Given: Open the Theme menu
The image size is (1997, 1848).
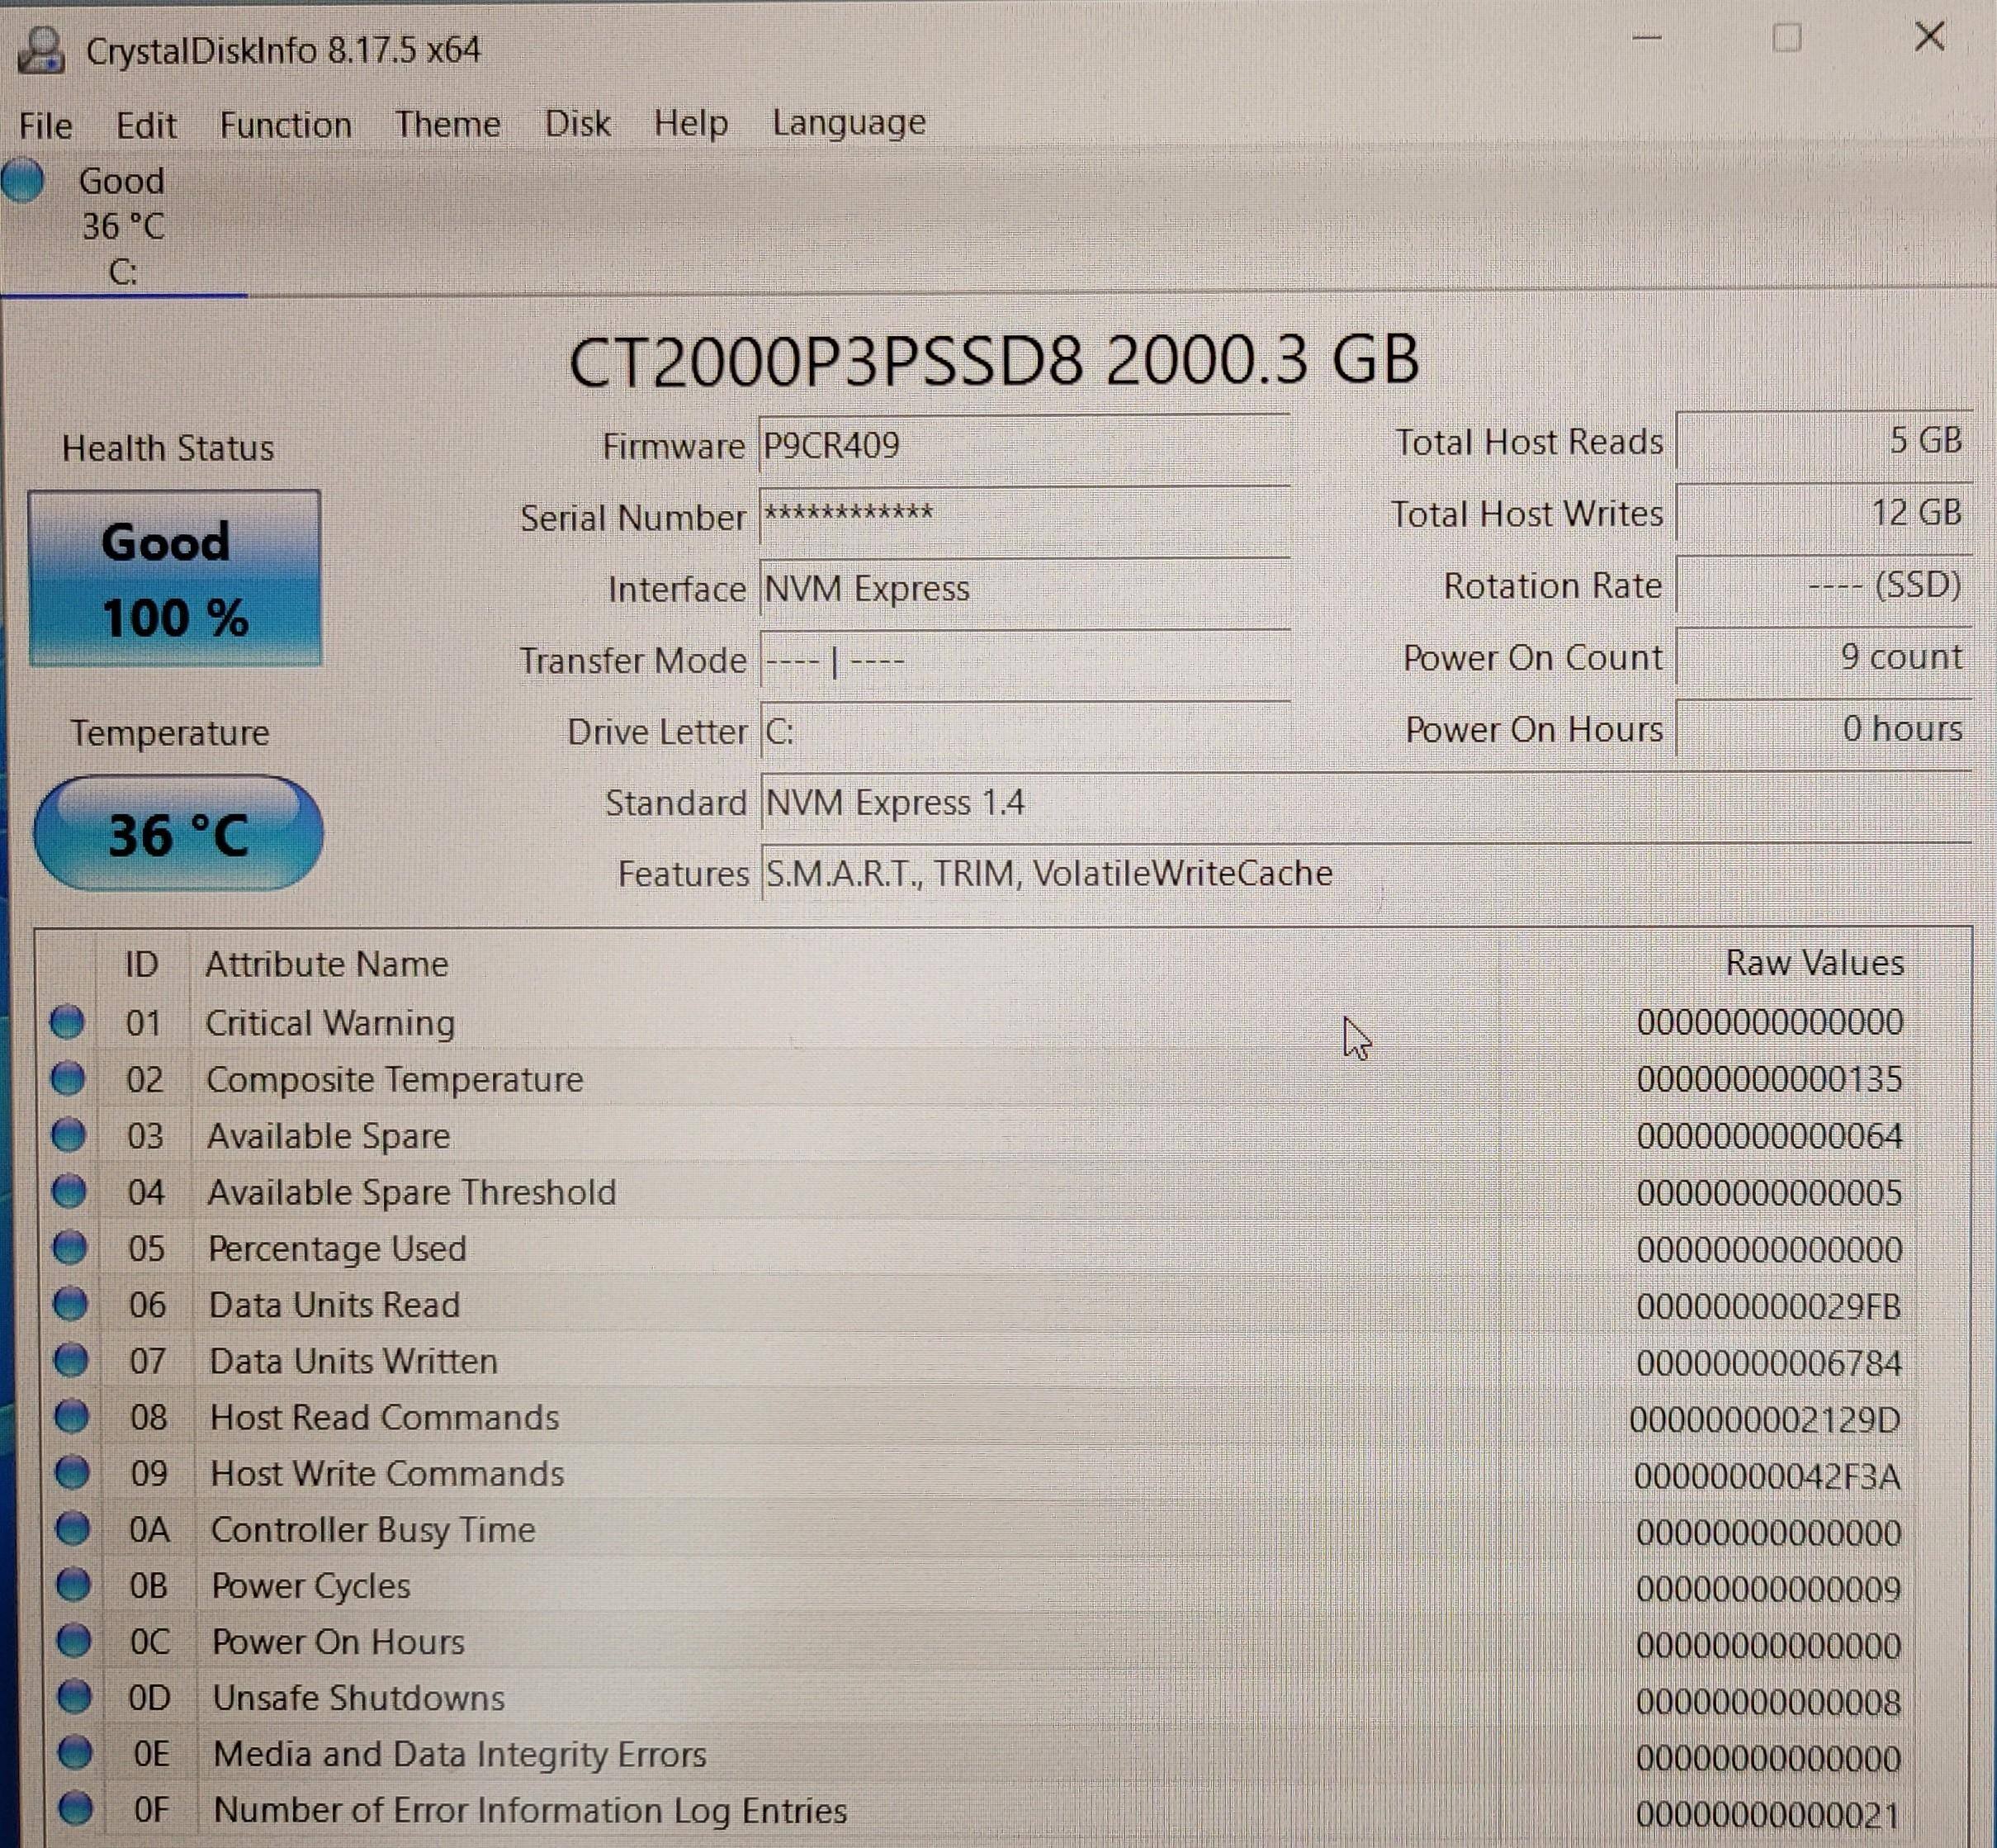Looking at the screenshot, I should pyautogui.click(x=447, y=124).
